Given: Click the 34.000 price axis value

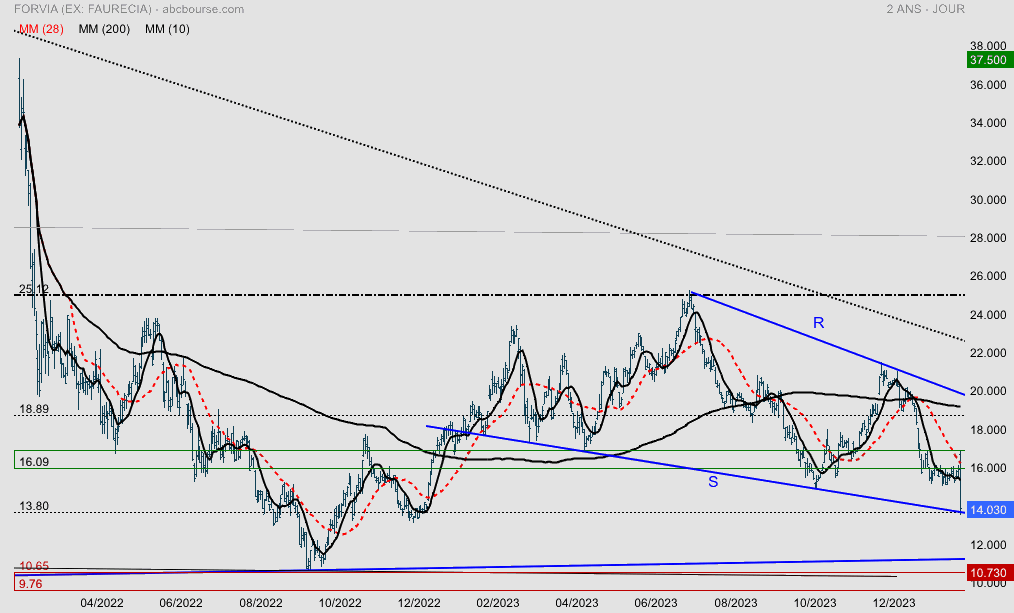Looking at the screenshot, I should pyautogui.click(x=988, y=123).
